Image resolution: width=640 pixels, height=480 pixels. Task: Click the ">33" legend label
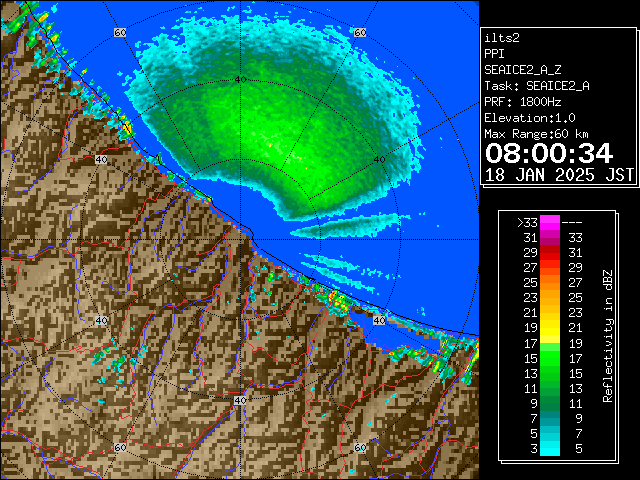[x=527, y=223]
